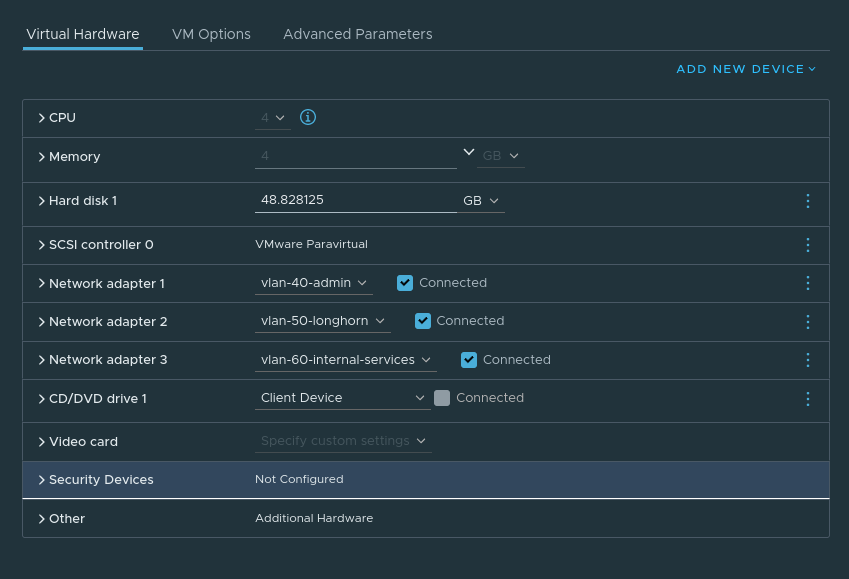Expand the Other hardware row
The image size is (849, 579).
coord(42,518)
